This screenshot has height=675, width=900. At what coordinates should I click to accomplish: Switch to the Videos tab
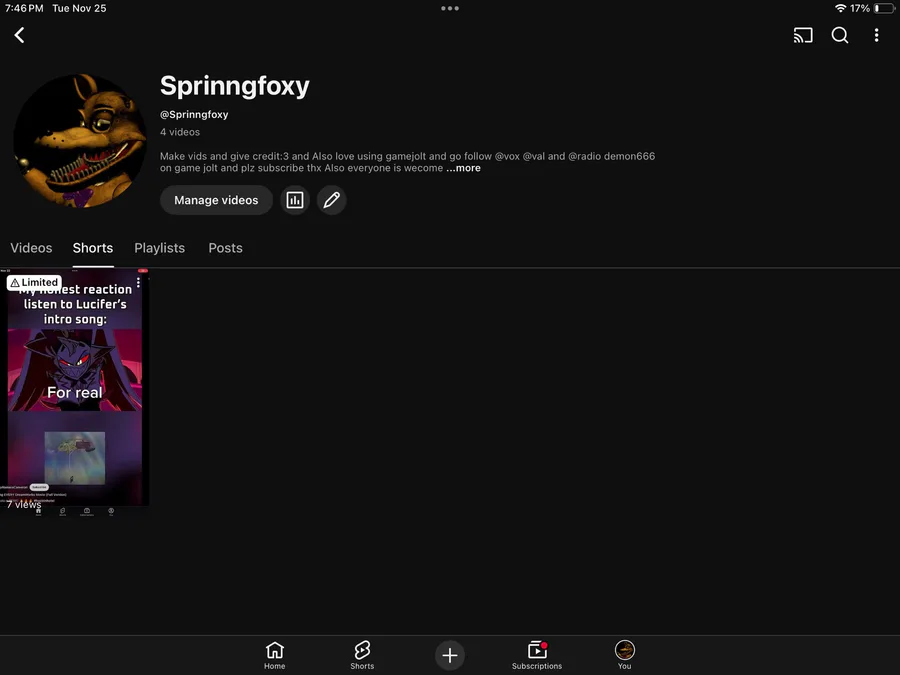coord(31,248)
